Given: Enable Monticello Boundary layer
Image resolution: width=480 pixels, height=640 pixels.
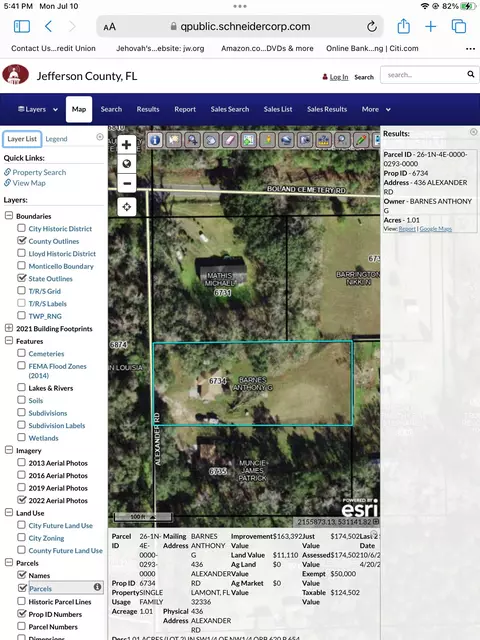Looking at the screenshot, I should (21, 266).
